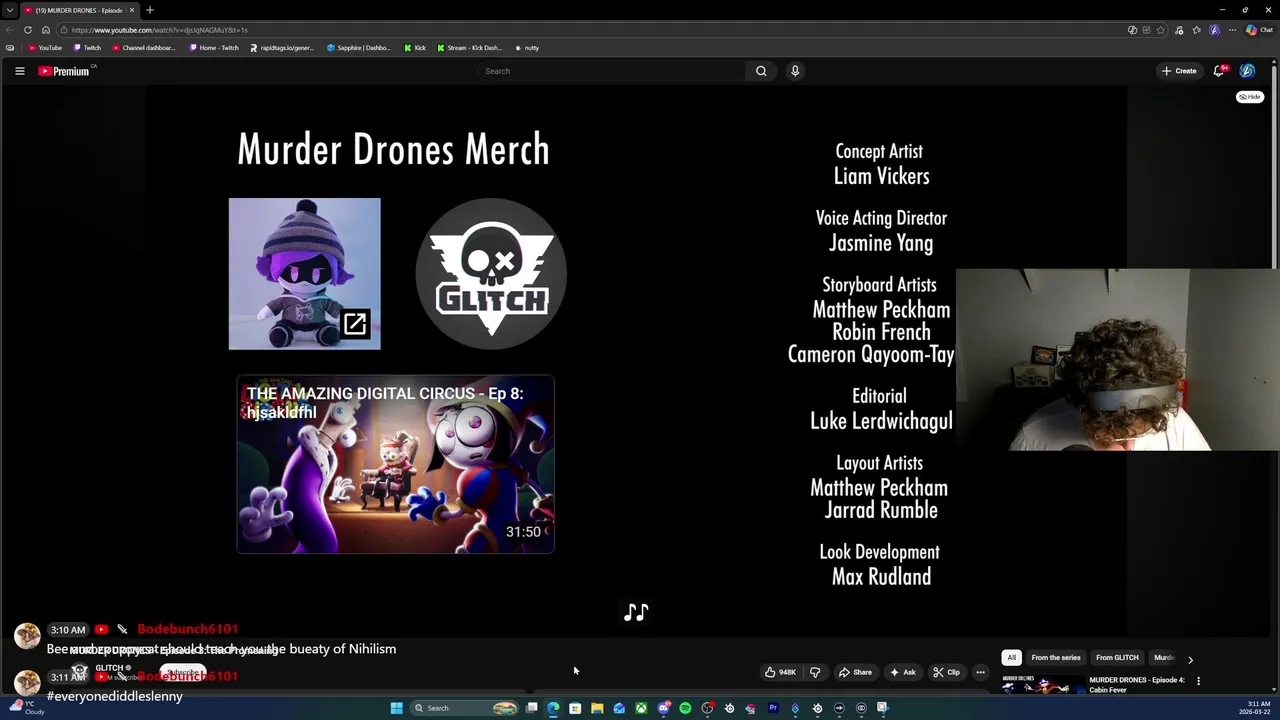Open the Kick bookmark
This screenshot has width=1280, height=720.
pyautogui.click(x=415, y=48)
